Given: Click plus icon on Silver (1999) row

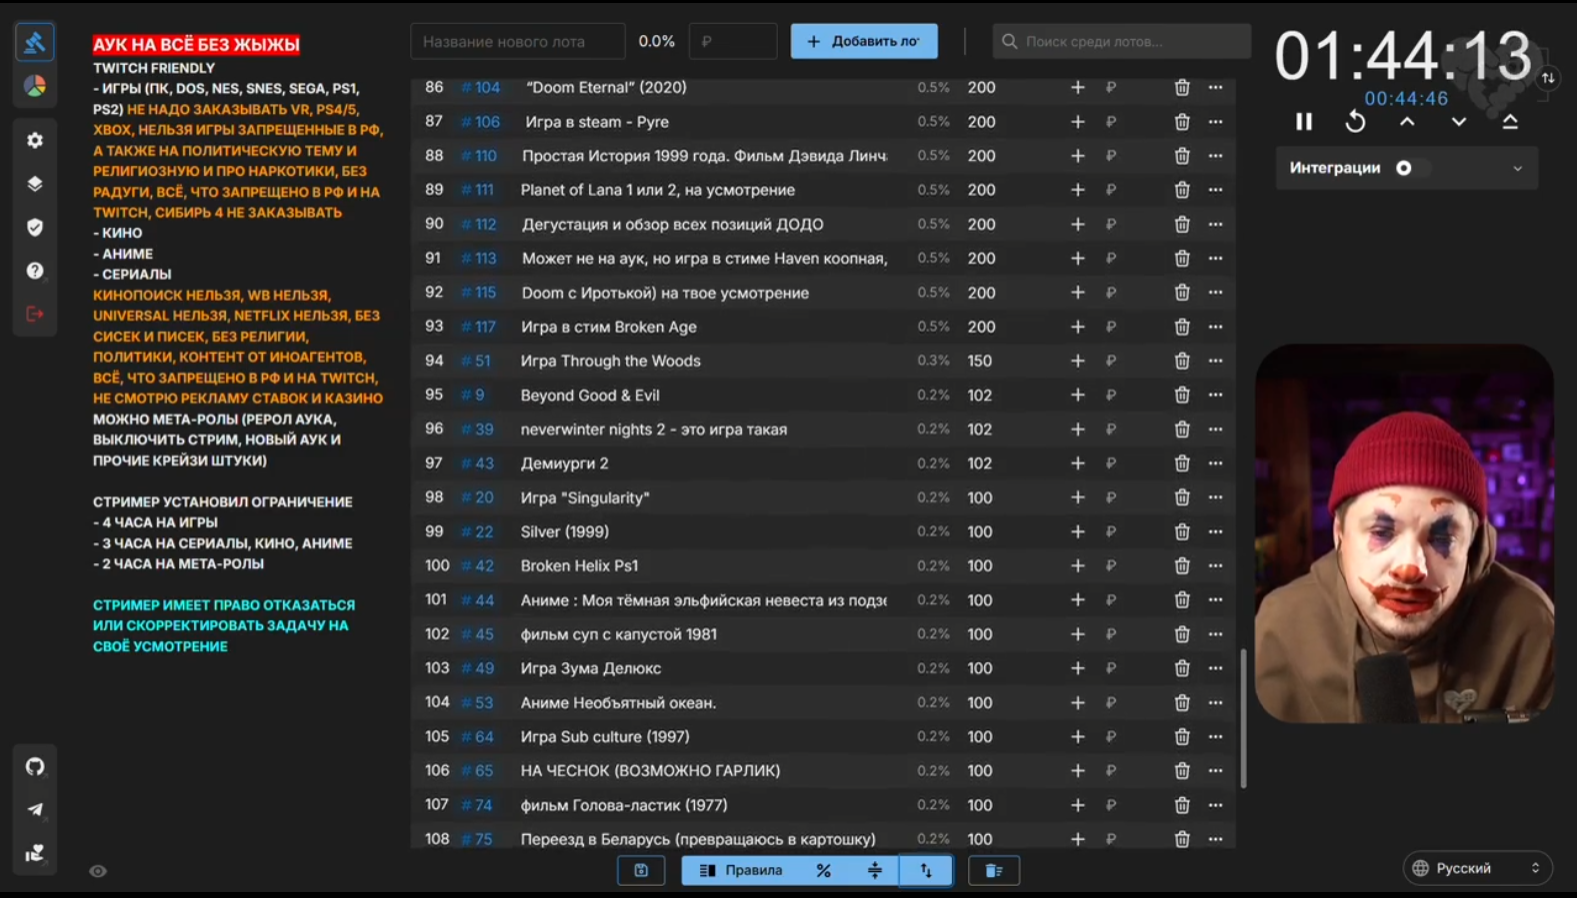Looking at the screenshot, I should (1077, 532).
